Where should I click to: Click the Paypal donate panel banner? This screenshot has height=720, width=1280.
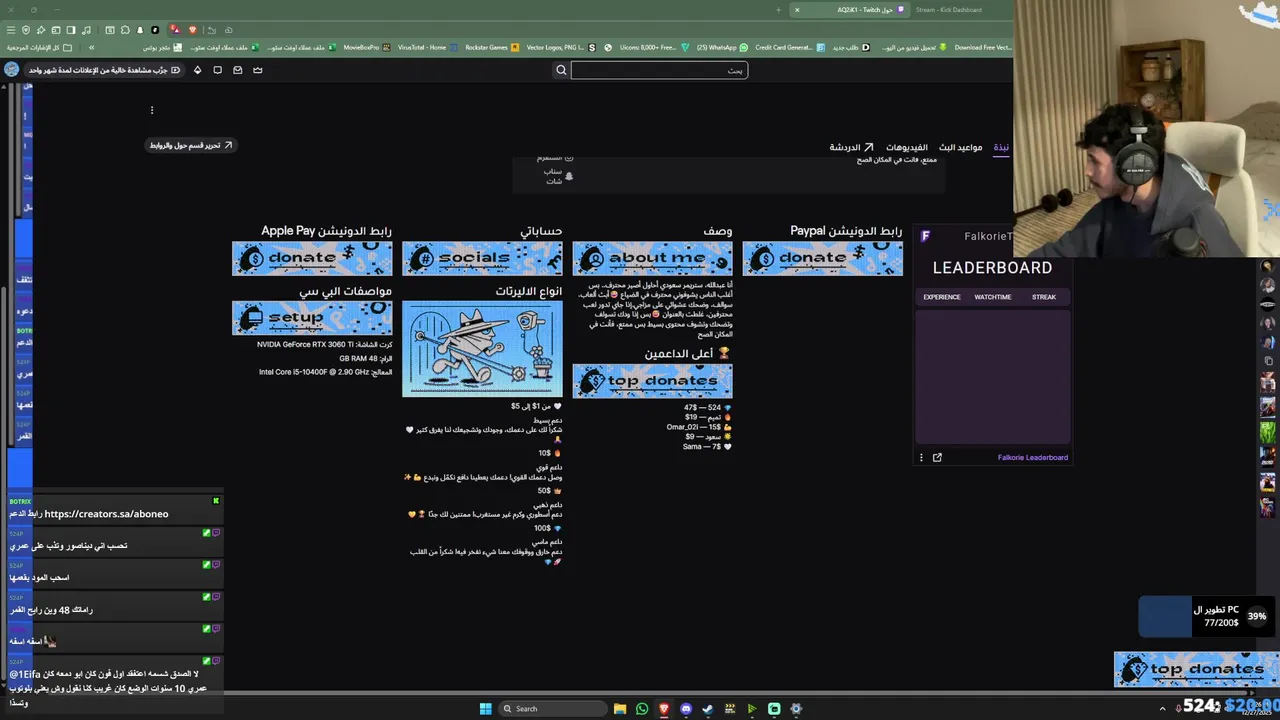[822, 258]
